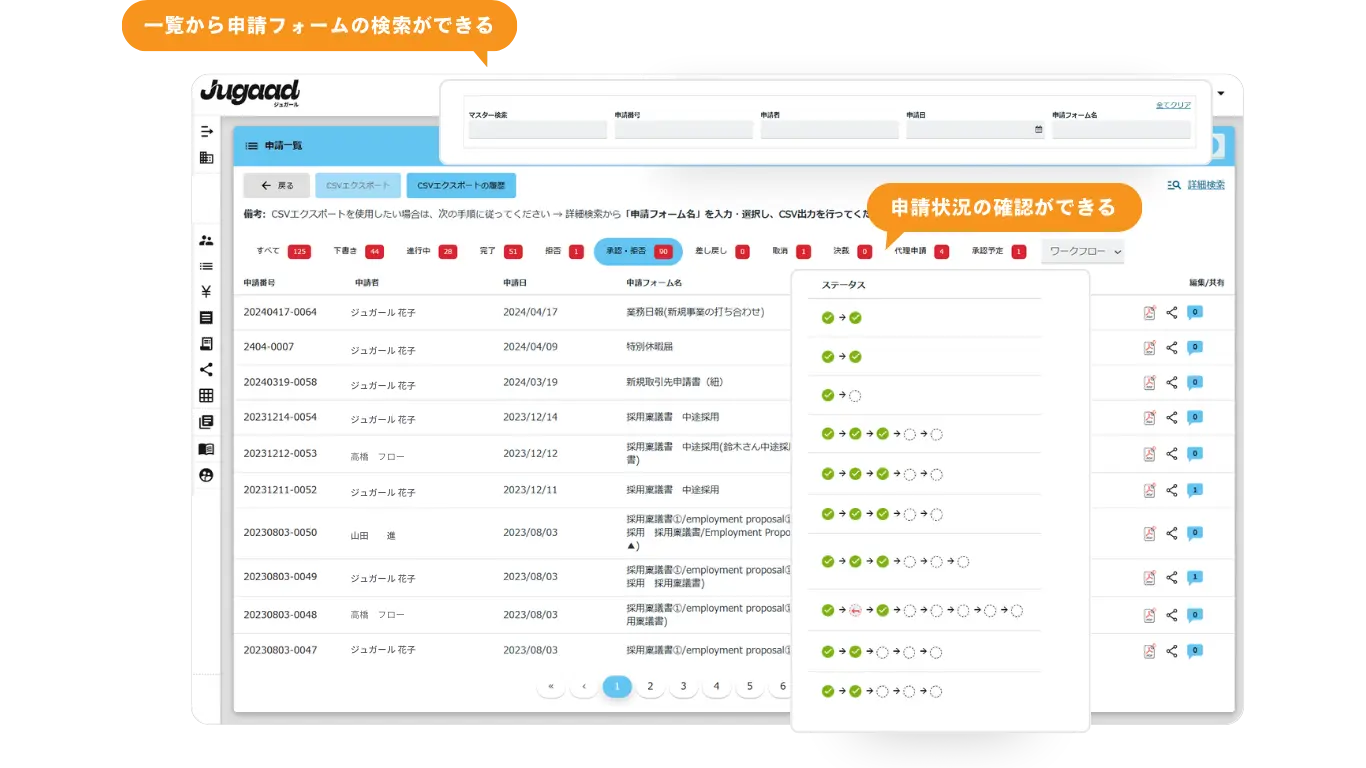Click application number 20240417-0064

tap(280, 312)
